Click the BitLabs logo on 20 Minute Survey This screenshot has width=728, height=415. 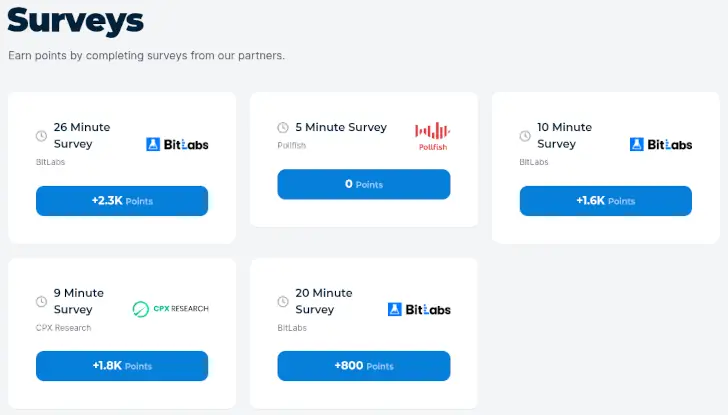coord(419,309)
